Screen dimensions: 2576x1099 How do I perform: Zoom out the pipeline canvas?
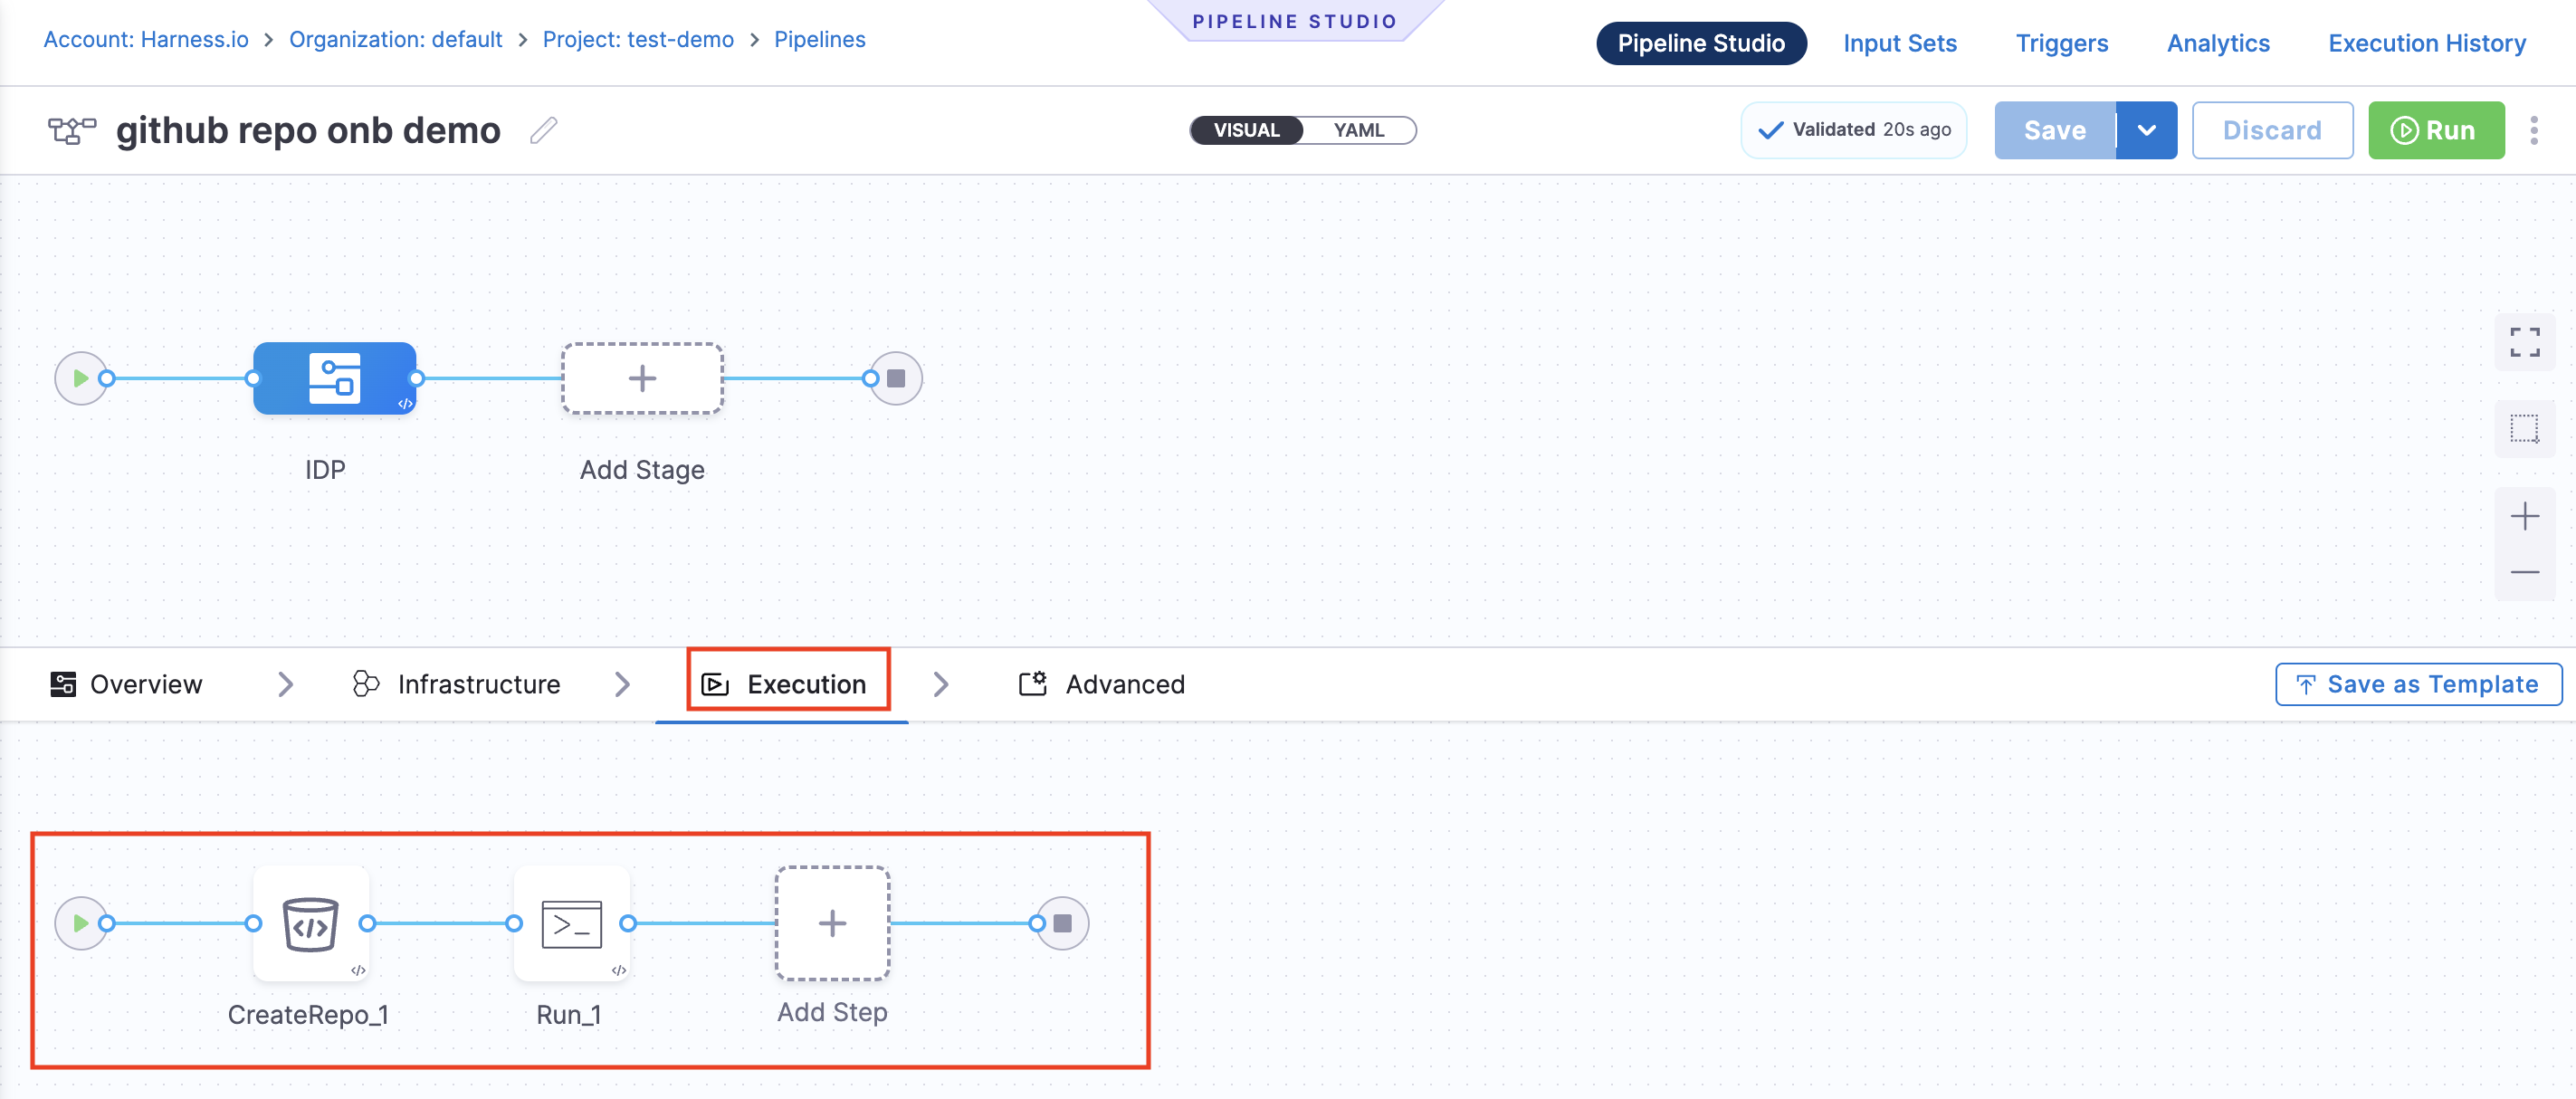coord(2524,572)
